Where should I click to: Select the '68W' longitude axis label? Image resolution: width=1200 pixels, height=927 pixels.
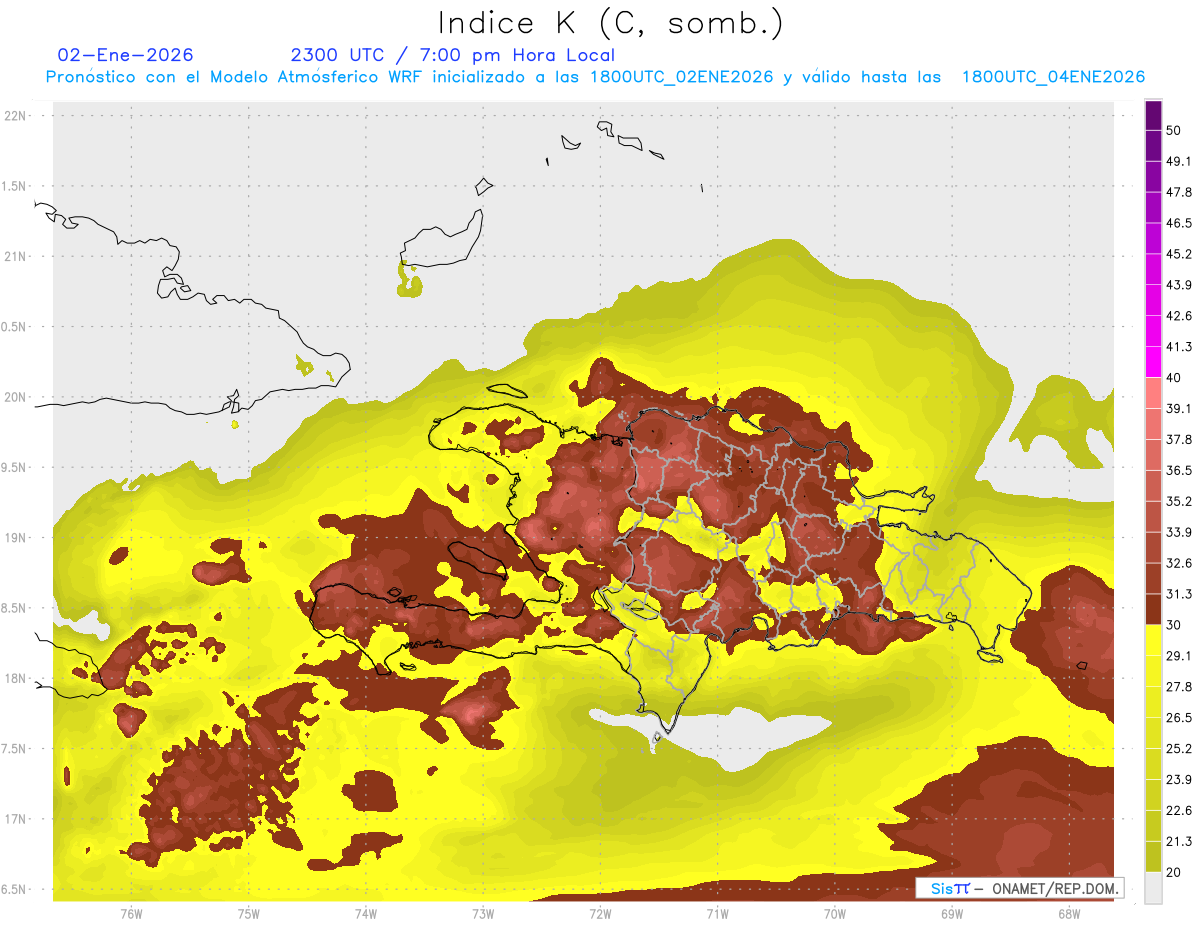tap(1069, 914)
